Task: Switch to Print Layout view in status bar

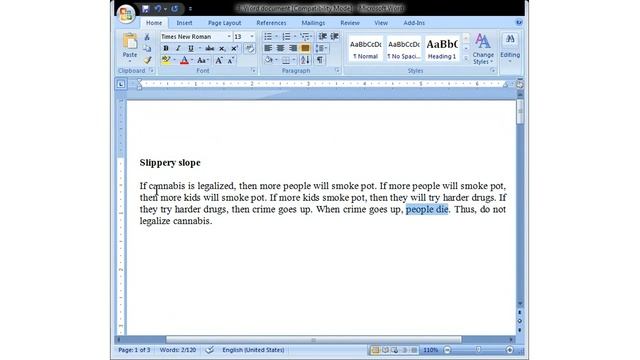Action: 375,350
